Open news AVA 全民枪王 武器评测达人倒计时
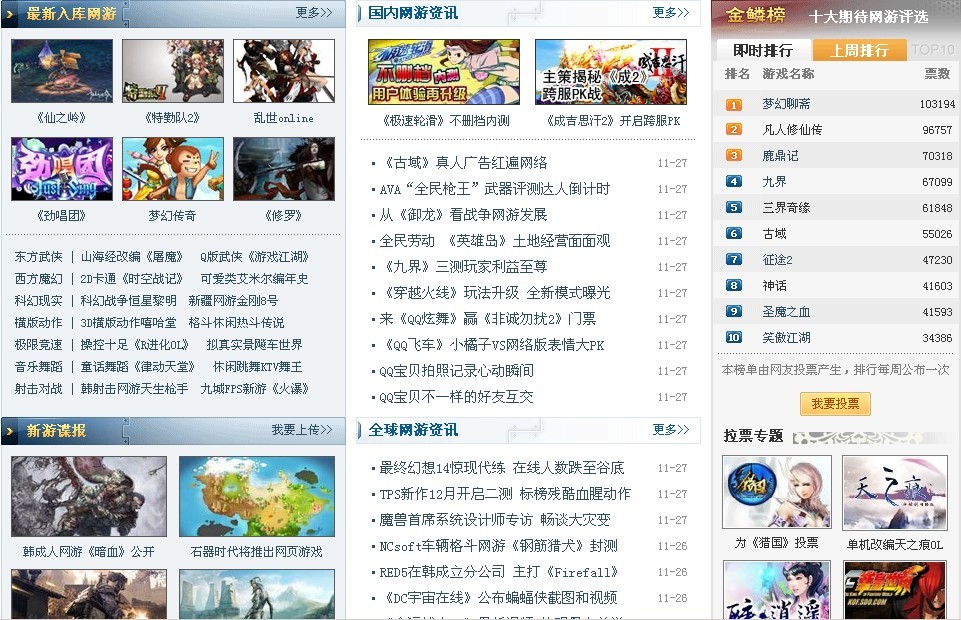 coord(495,189)
